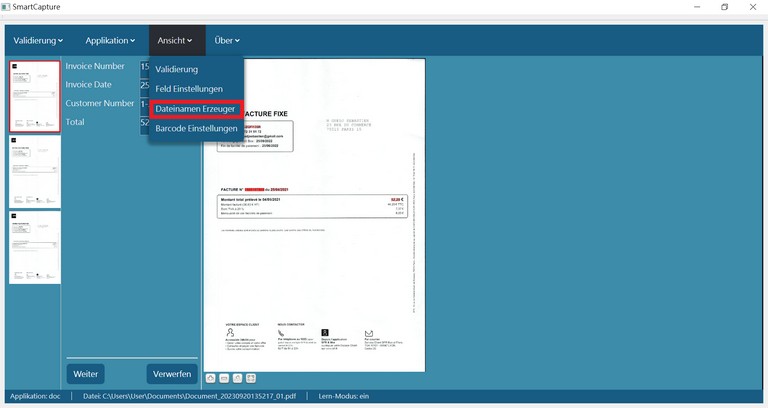This screenshot has width=768, height=408.
Task: Choose Validierung in the Ansicht dropdown list
Action: click(x=196, y=69)
